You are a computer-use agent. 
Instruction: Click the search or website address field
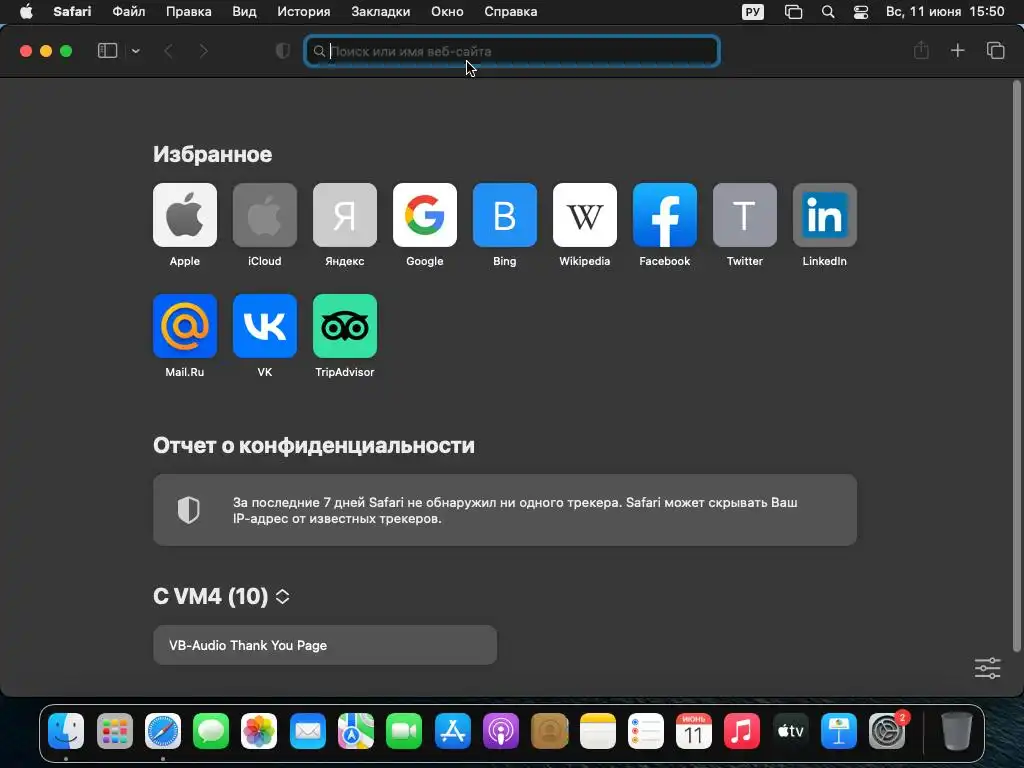512,51
